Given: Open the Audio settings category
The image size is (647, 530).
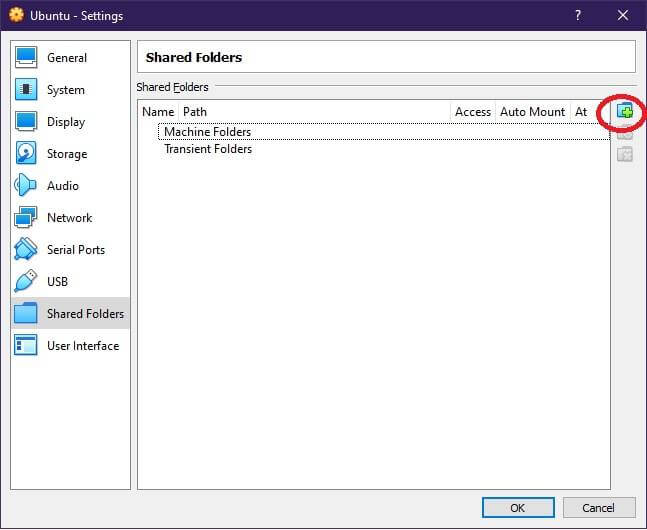Looking at the screenshot, I should tap(71, 185).
